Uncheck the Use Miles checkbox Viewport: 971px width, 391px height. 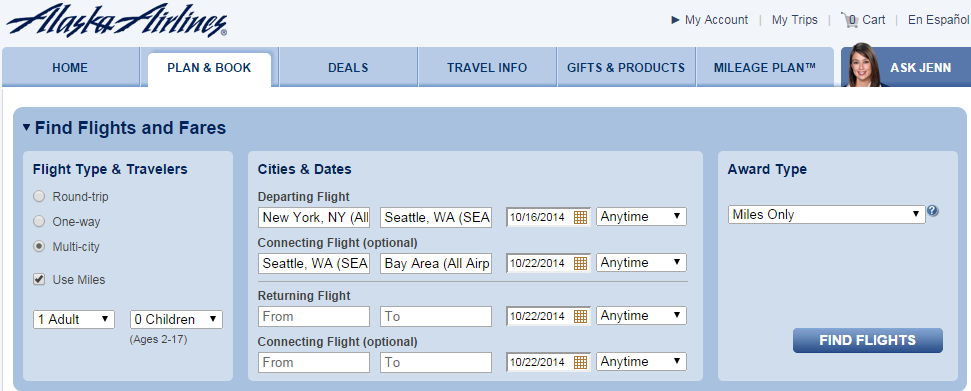tap(39, 279)
